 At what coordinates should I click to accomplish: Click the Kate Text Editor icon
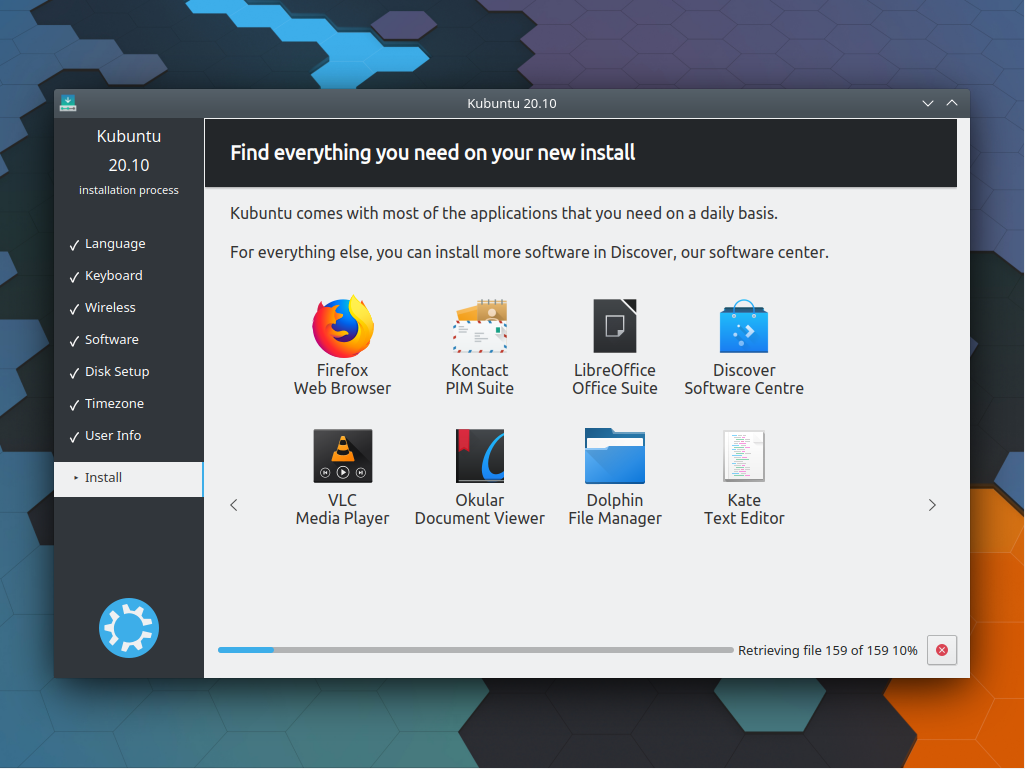[x=744, y=456]
